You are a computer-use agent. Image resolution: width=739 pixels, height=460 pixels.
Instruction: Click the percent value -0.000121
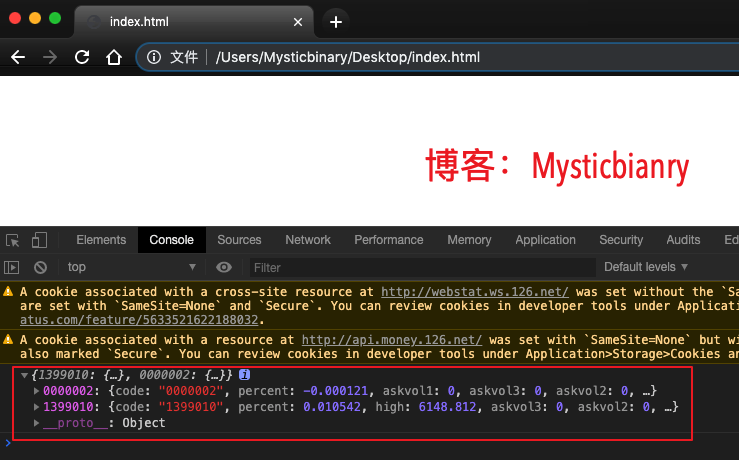tap(335, 391)
